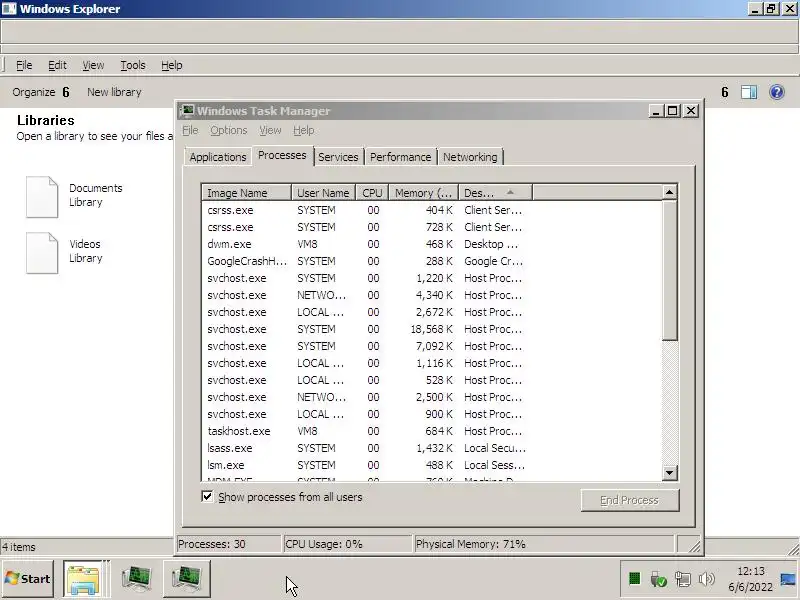The image size is (800, 600).
Task: Sort processes by Description column header
Action: pos(495,193)
